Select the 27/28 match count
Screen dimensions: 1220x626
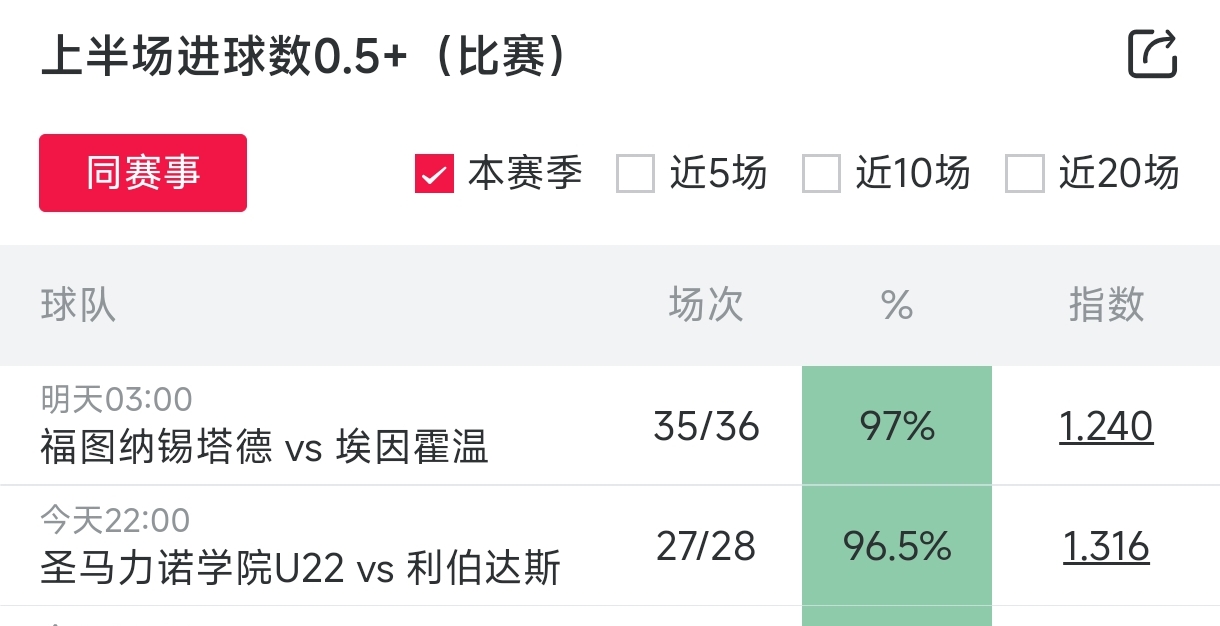click(x=706, y=547)
